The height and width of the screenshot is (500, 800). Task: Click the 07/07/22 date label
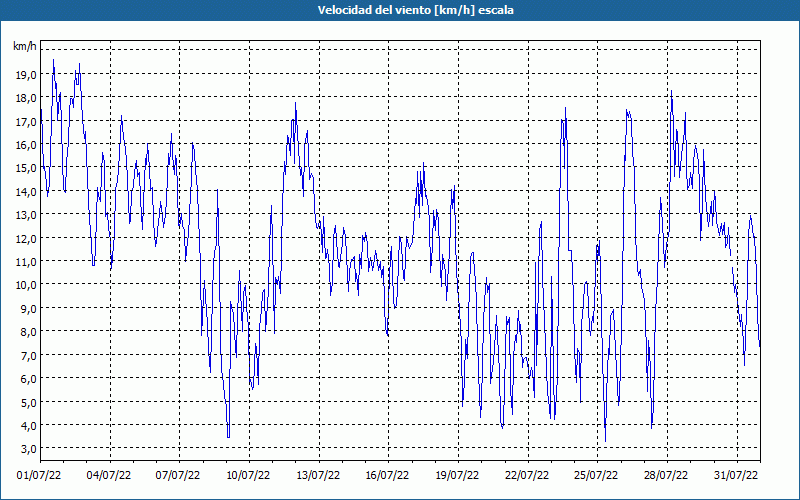point(178,476)
